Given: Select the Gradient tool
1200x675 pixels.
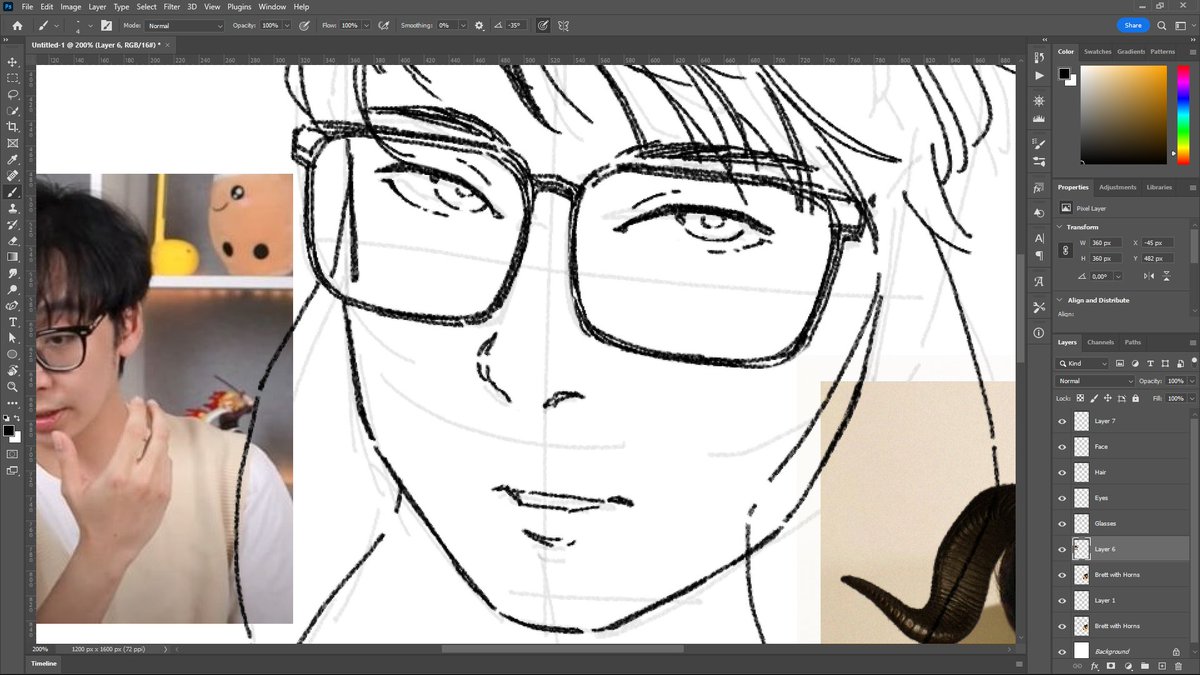Looking at the screenshot, I should click(x=13, y=256).
